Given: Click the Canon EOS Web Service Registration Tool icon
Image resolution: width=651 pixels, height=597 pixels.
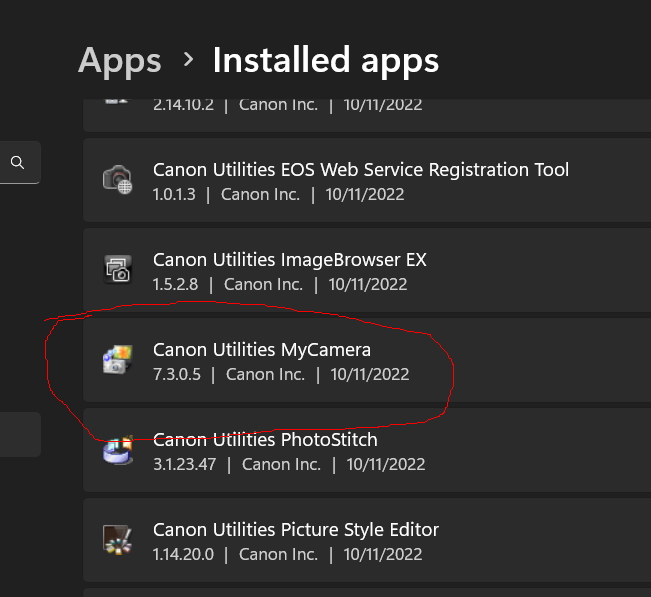Looking at the screenshot, I should tap(117, 180).
